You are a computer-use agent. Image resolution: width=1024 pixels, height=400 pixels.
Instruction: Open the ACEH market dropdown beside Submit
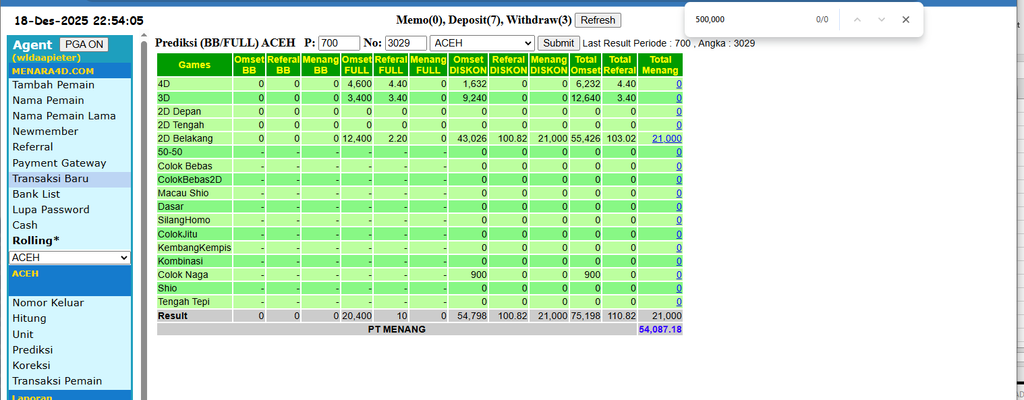[482, 43]
